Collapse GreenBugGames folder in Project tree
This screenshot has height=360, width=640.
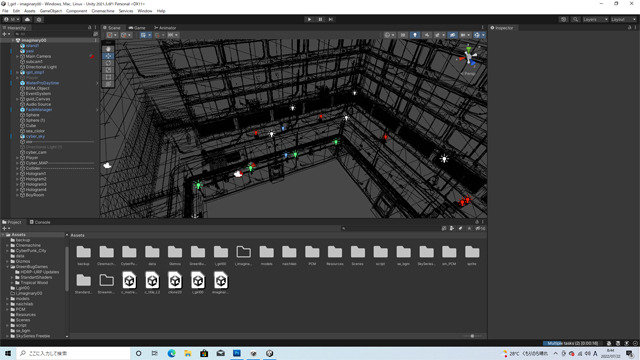pos(7,267)
